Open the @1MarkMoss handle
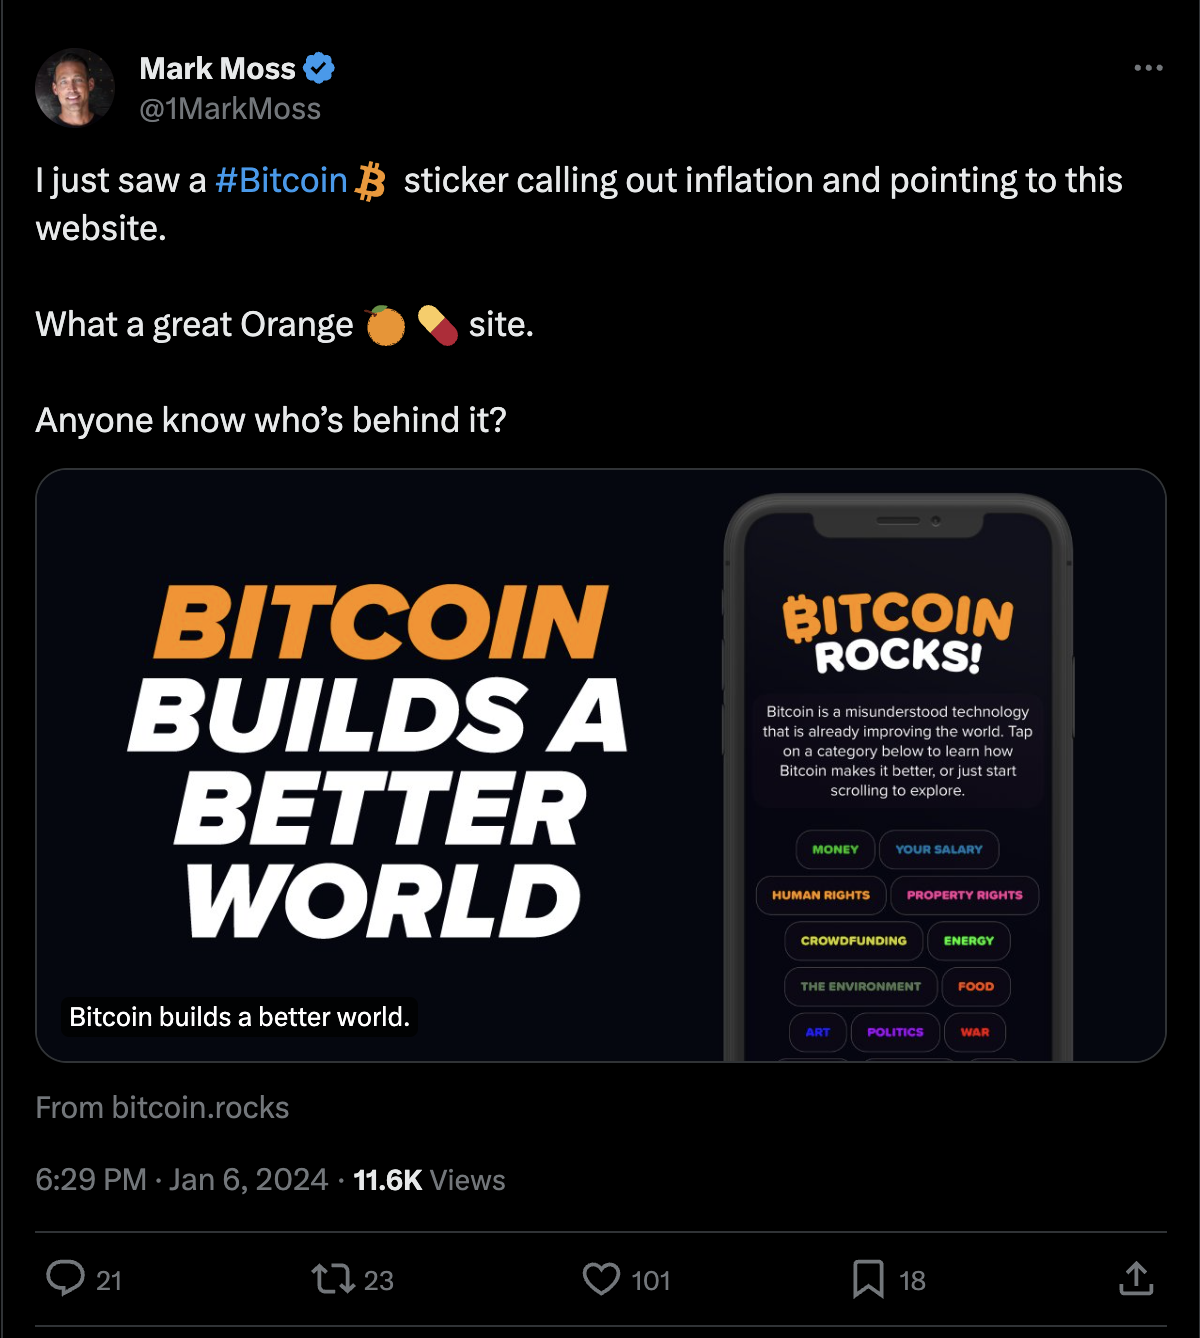This screenshot has width=1200, height=1338. (x=230, y=109)
